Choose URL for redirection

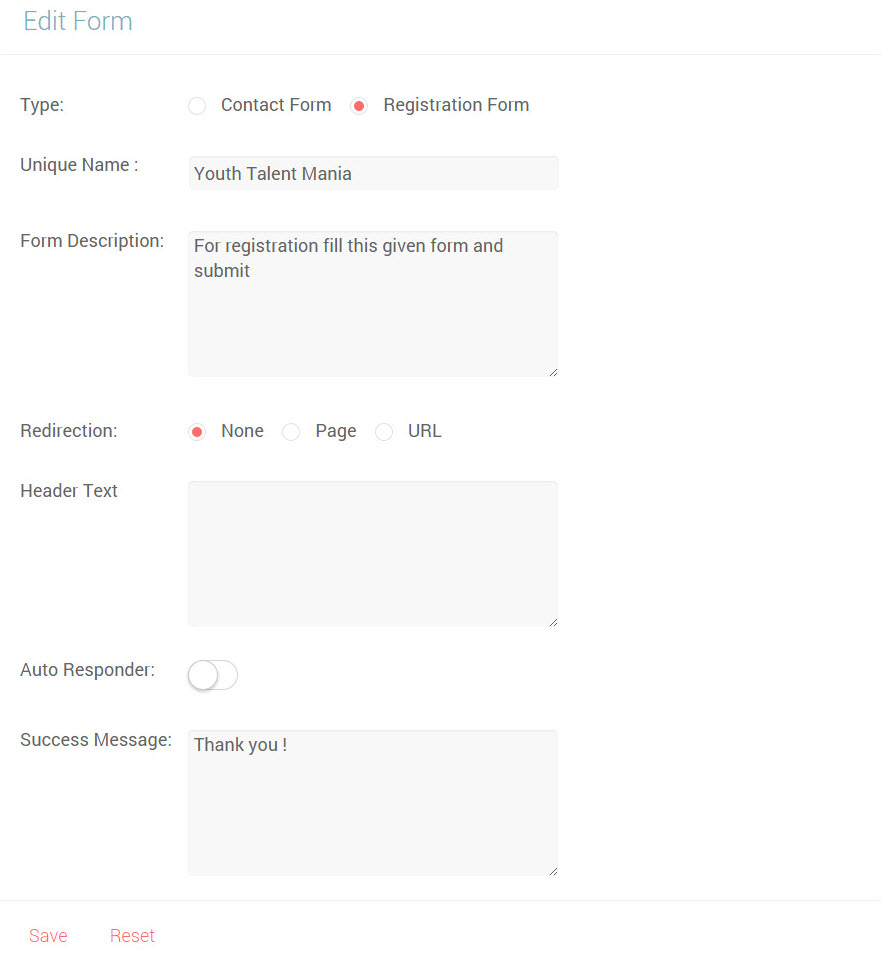[384, 432]
